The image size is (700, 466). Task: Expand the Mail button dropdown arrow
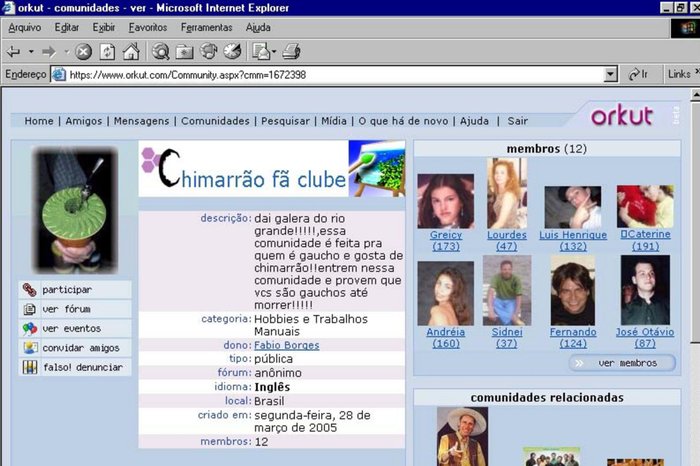pyautogui.click(x=274, y=51)
